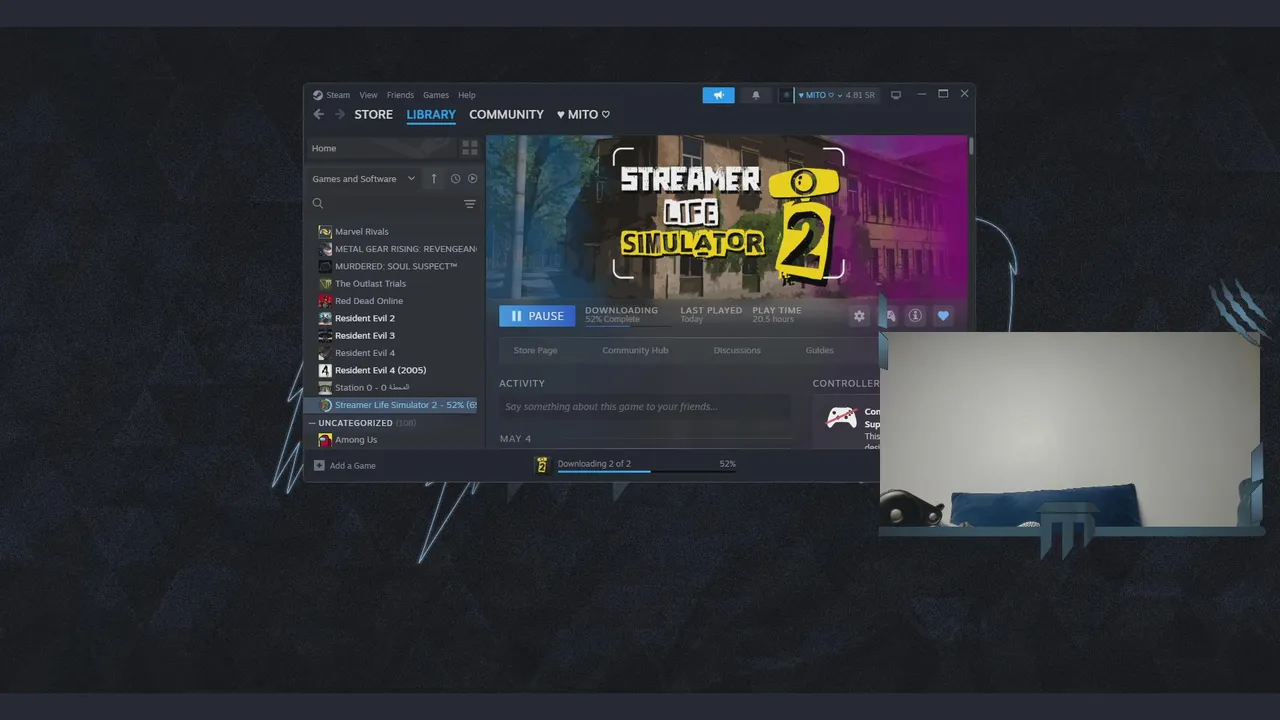Enter Big Picture mode via monitor icon
1280x720 pixels.
pos(896,95)
